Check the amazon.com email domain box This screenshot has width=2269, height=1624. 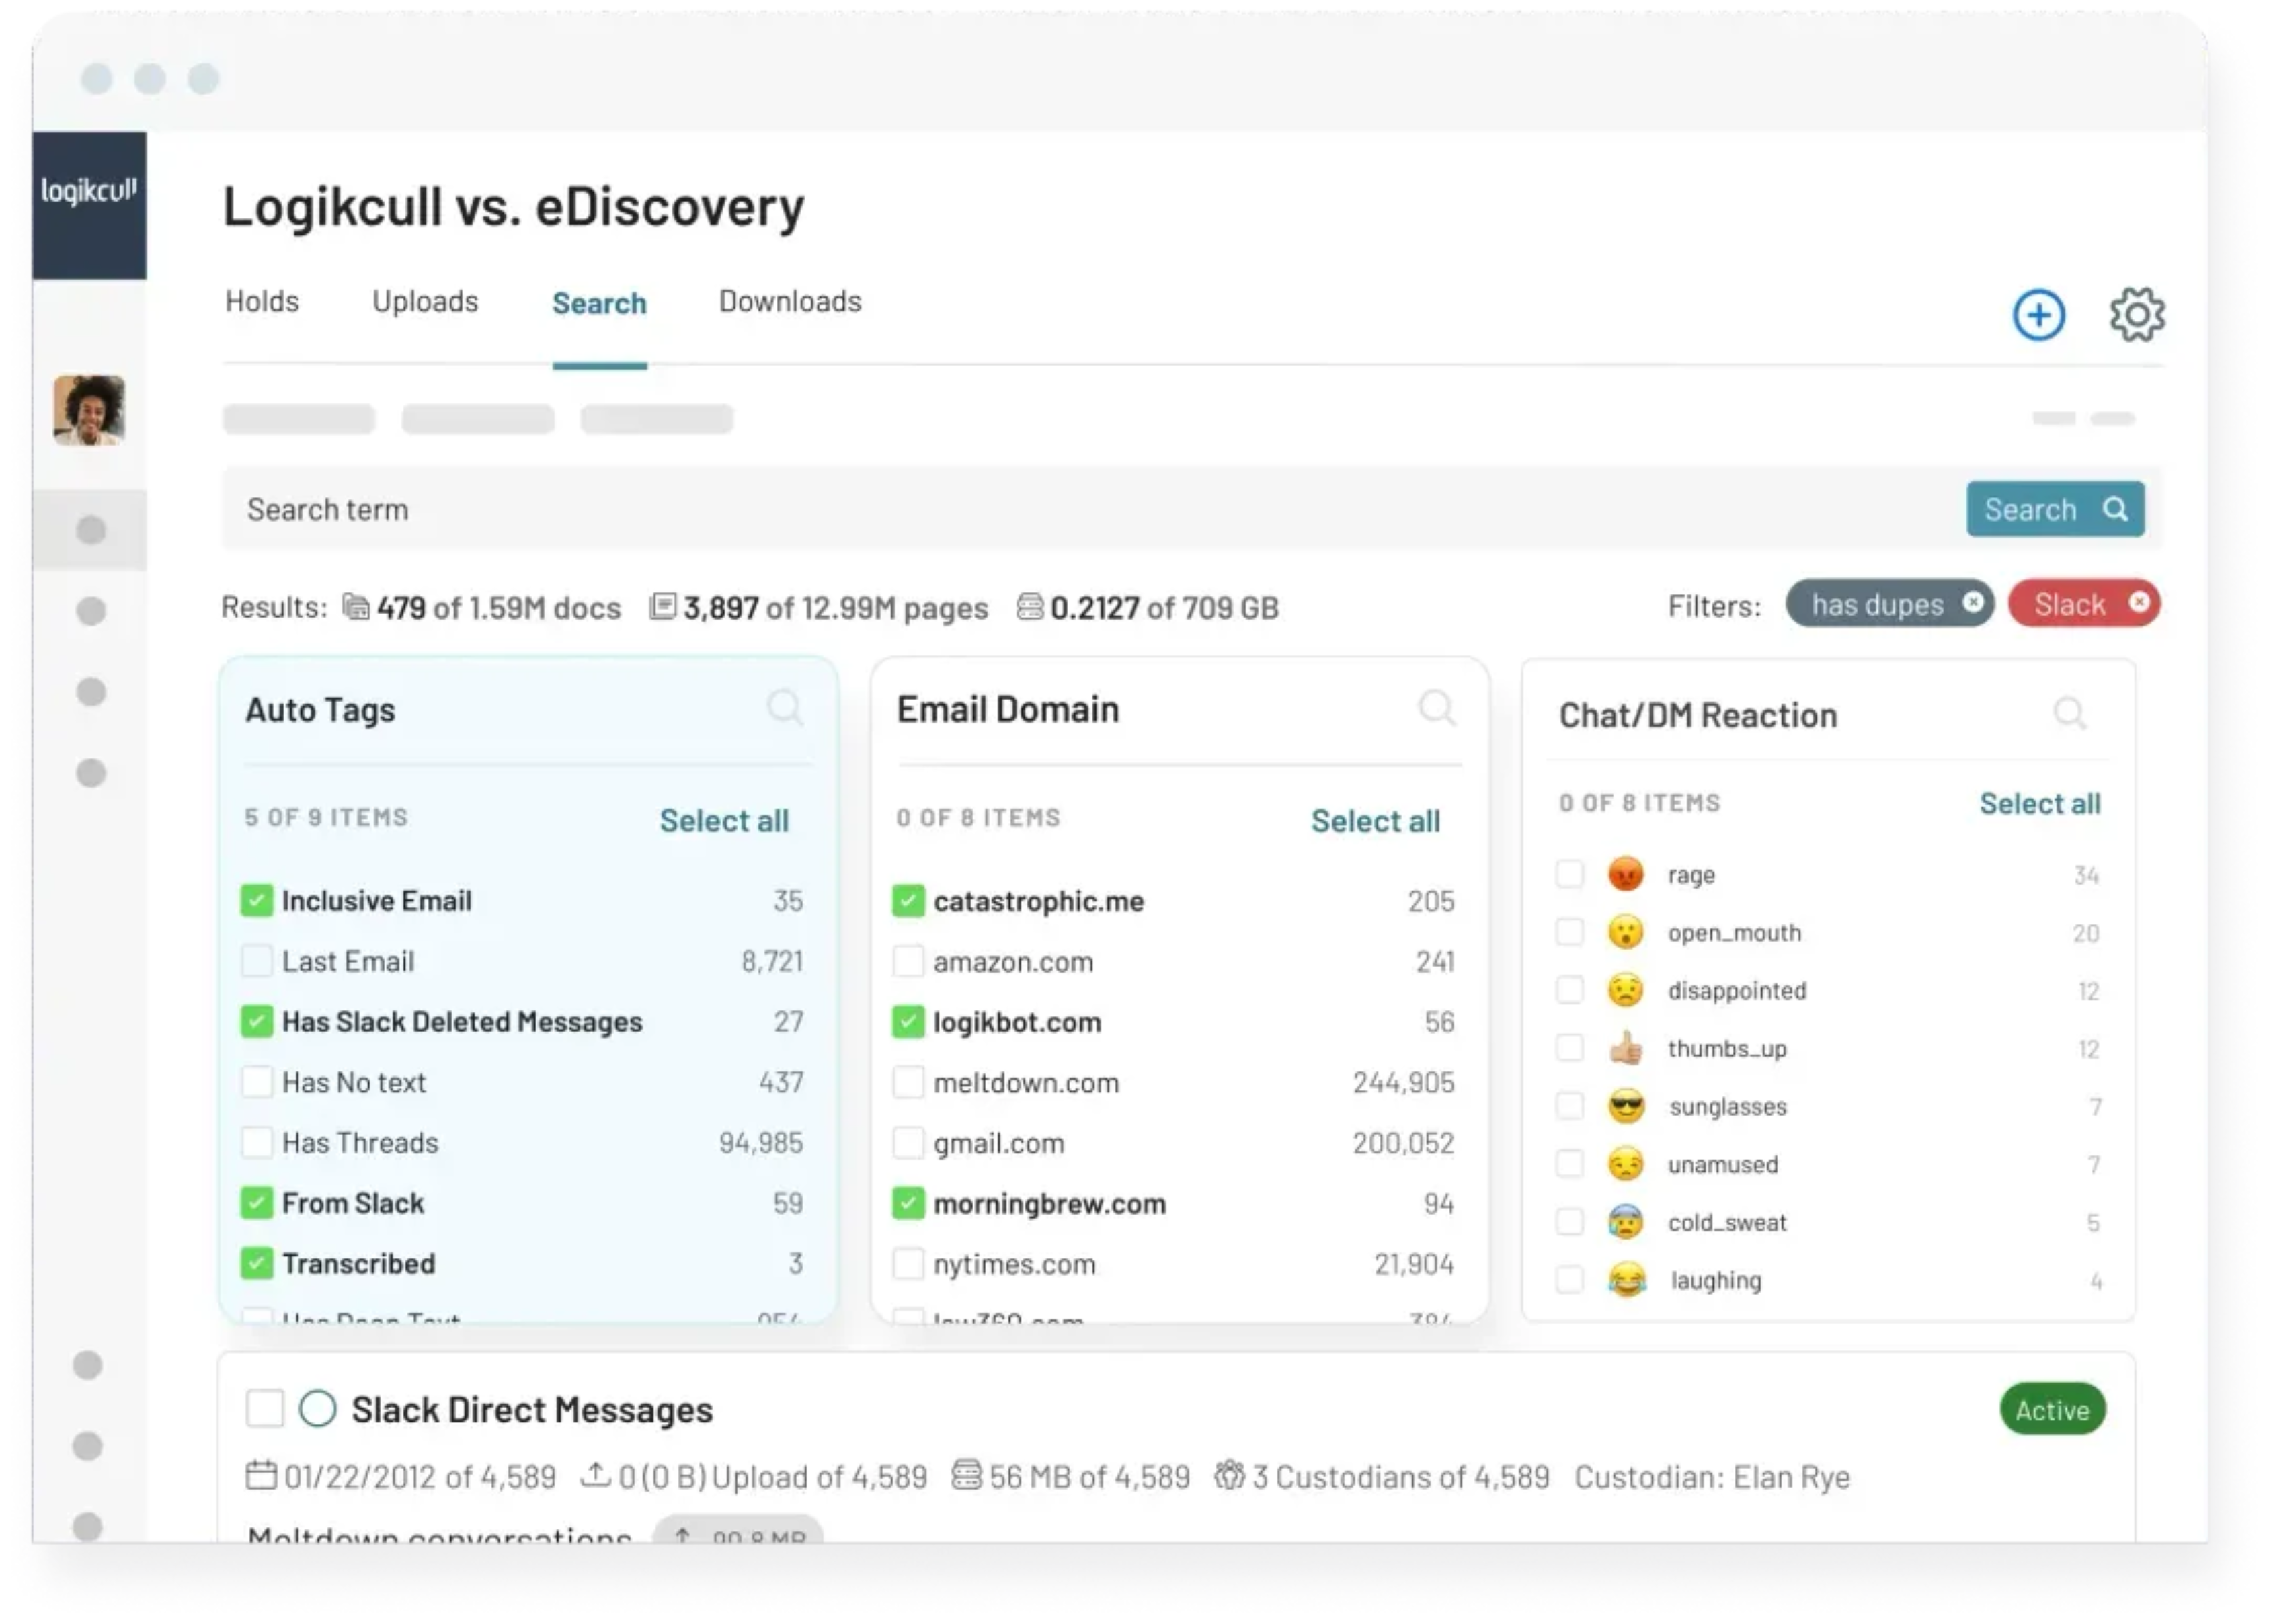point(908,962)
